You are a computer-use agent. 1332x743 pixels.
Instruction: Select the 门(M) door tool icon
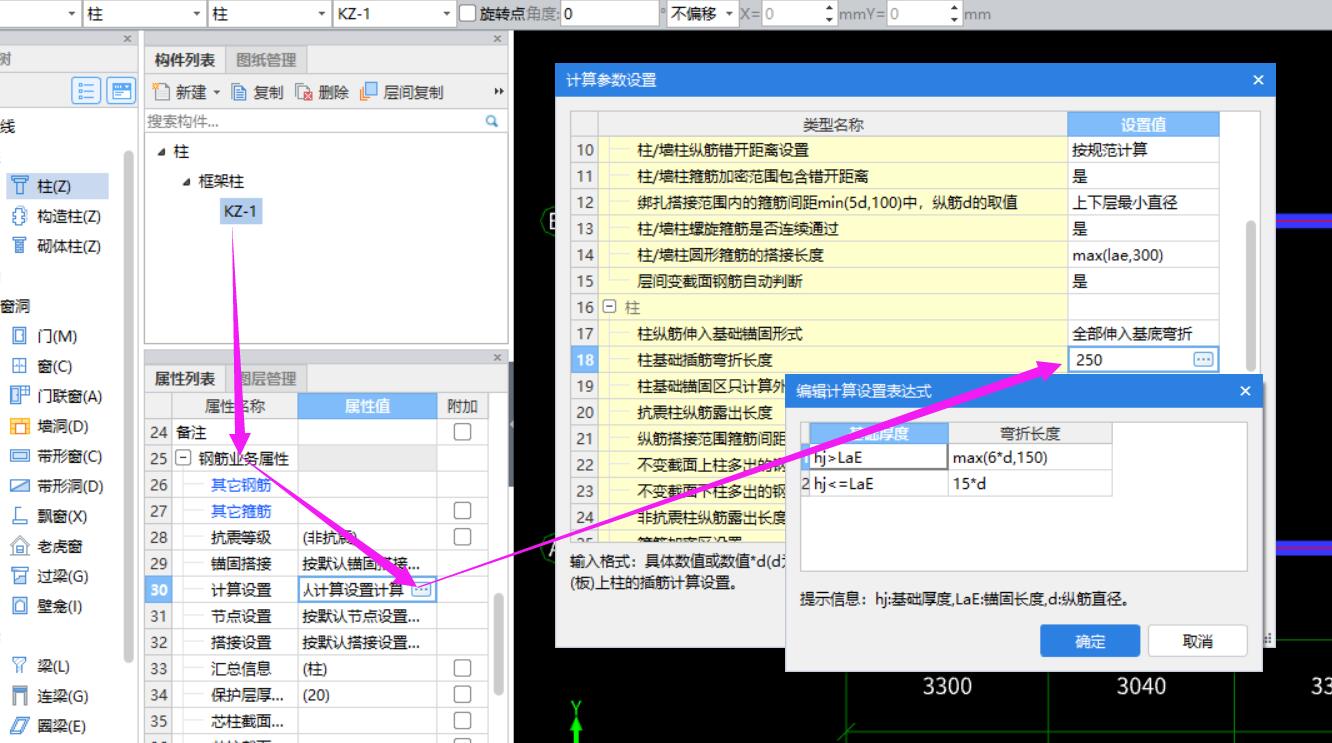20,336
